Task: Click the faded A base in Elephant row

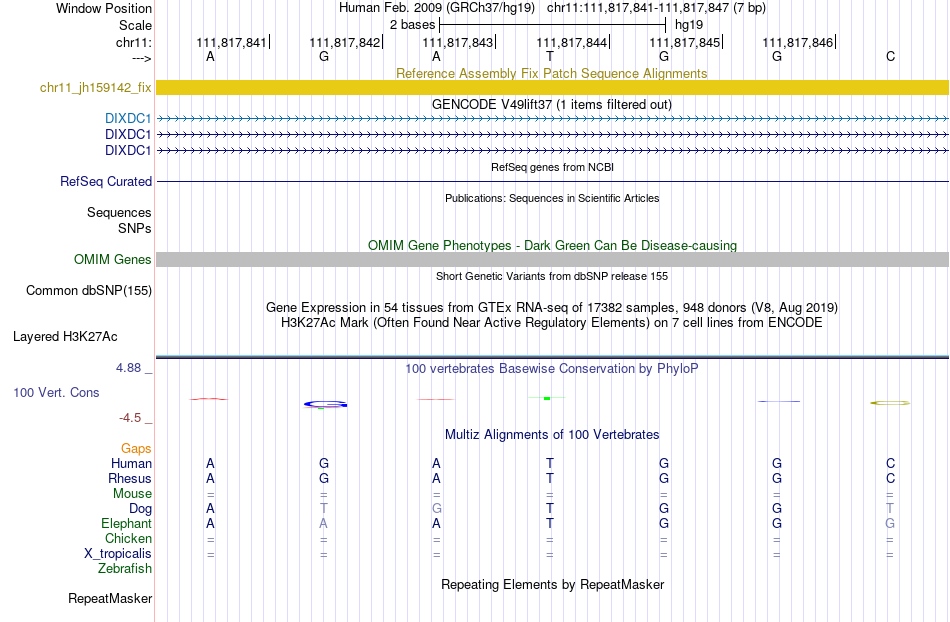Action: click(324, 524)
